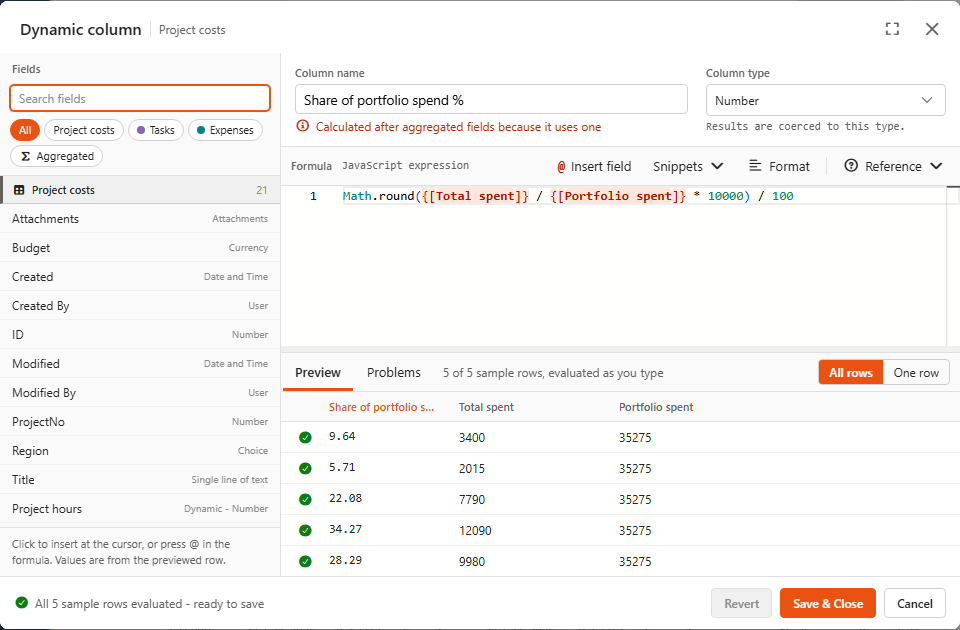Screen dimensions: 960x630
Task: Insert the Modified By field
Action: 140,392
